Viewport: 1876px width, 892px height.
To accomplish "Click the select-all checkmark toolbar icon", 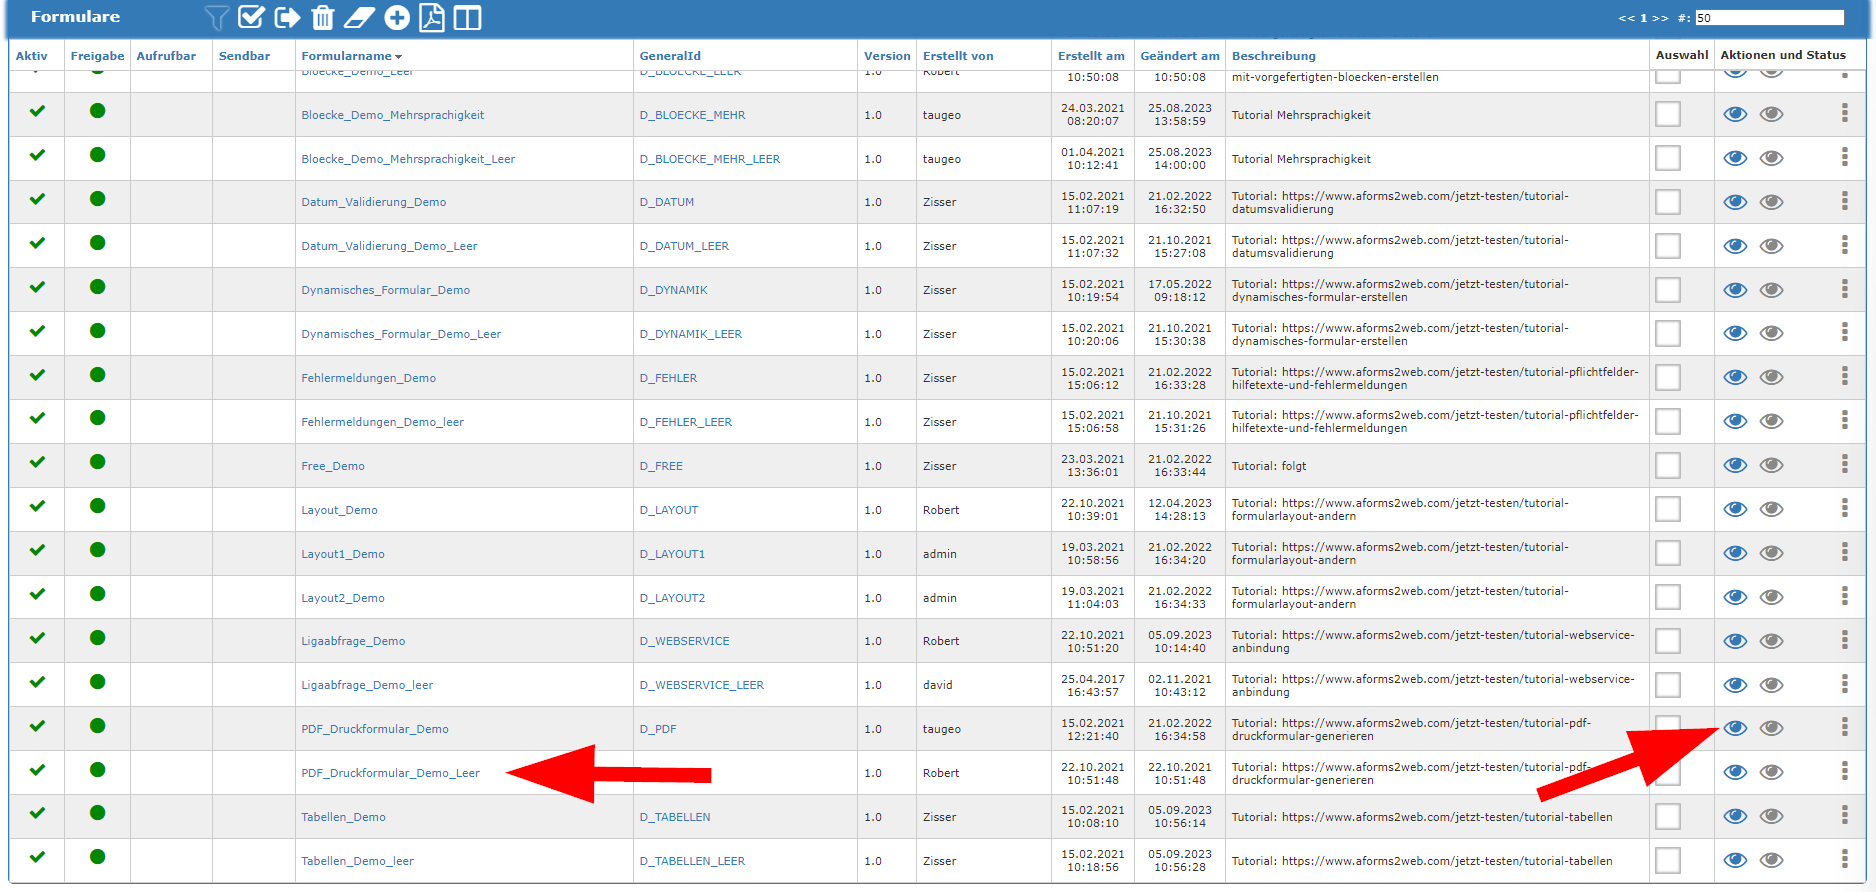I will click(x=252, y=18).
